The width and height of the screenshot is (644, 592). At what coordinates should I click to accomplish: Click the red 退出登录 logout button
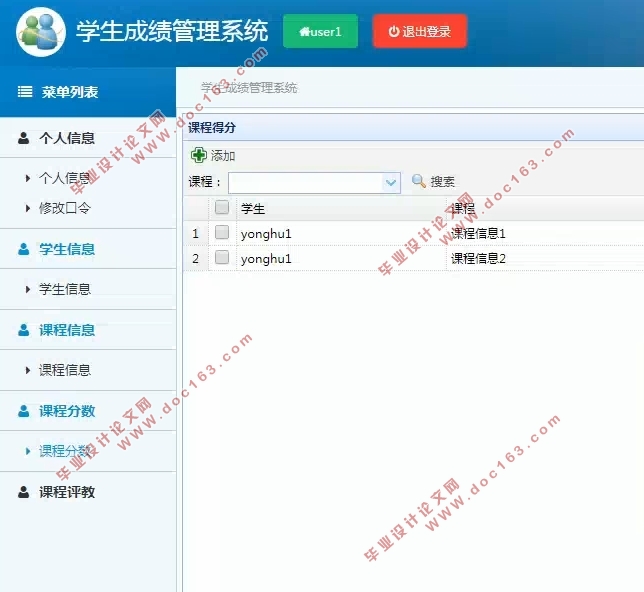[x=420, y=31]
